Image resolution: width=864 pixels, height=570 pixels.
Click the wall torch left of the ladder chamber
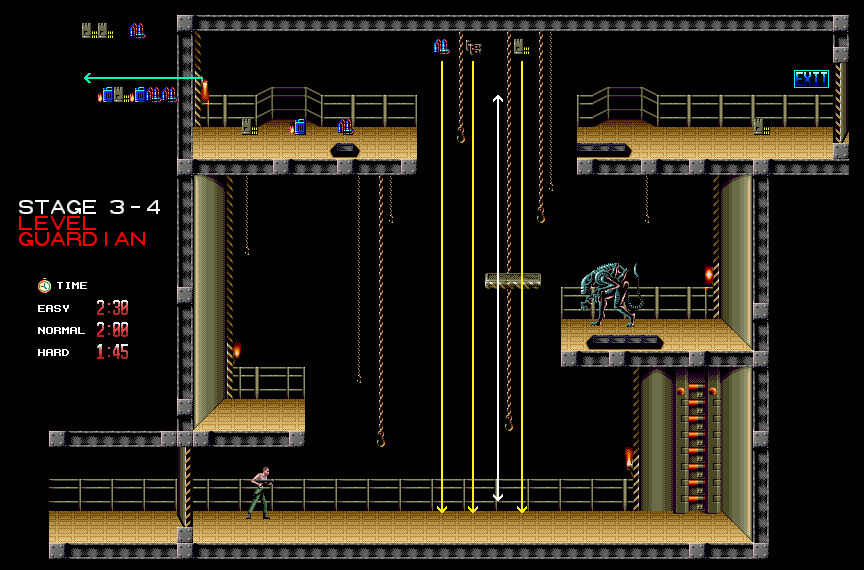coord(629,459)
